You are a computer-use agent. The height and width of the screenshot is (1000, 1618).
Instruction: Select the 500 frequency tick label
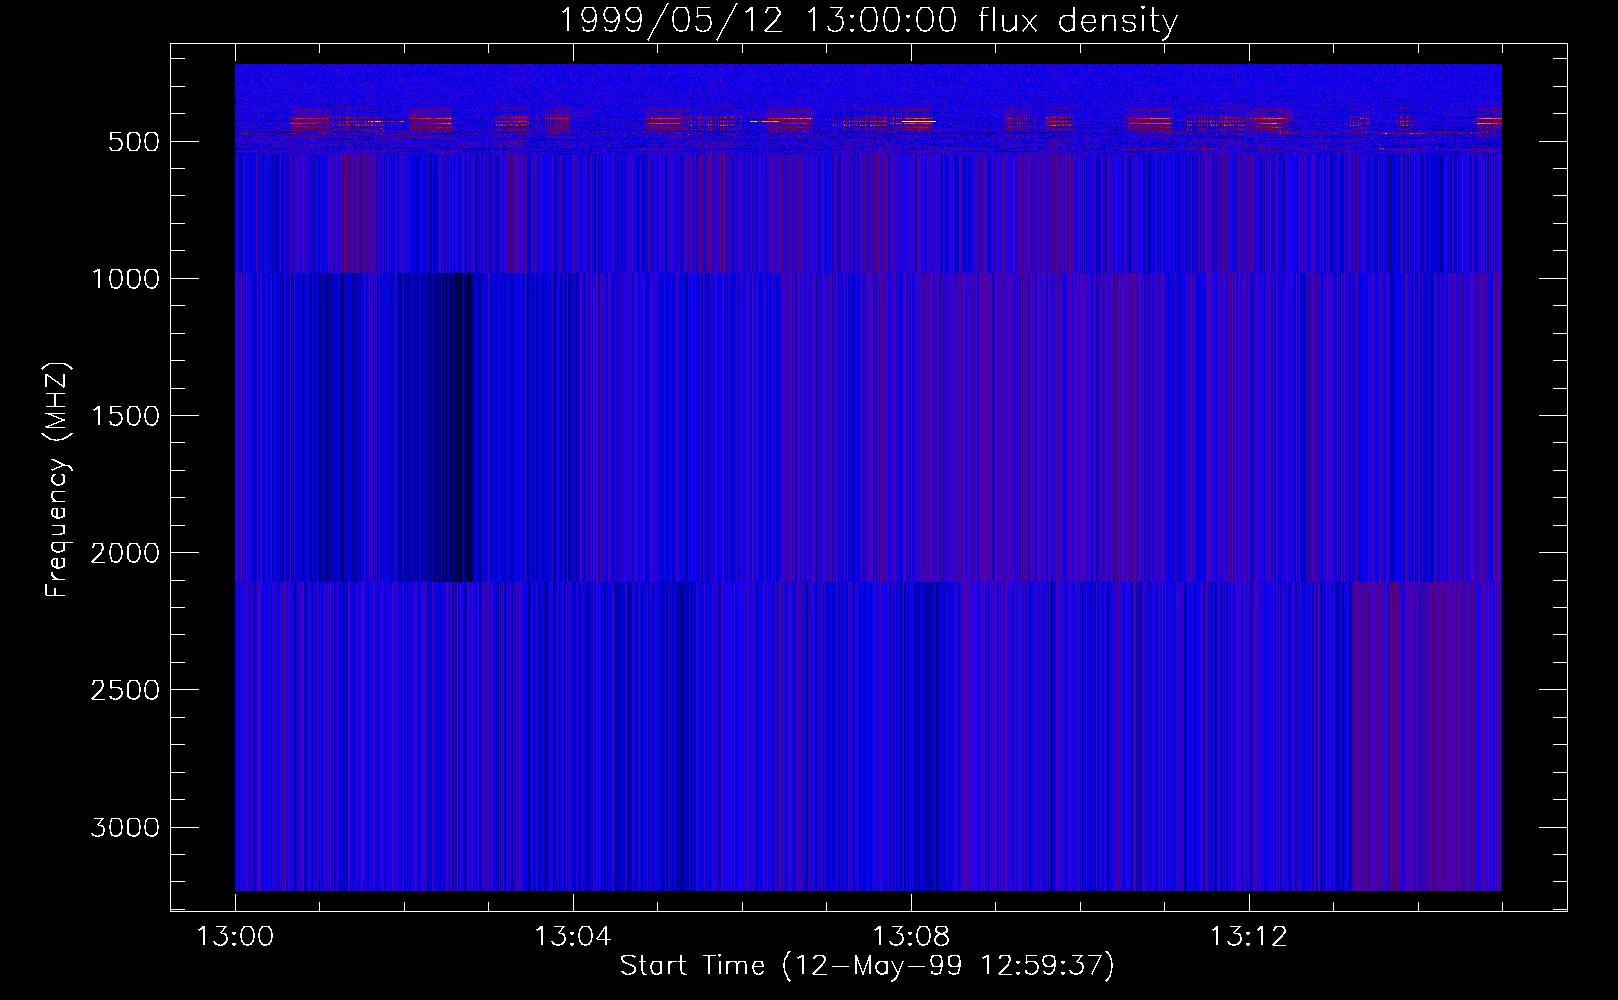pos(133,142)
